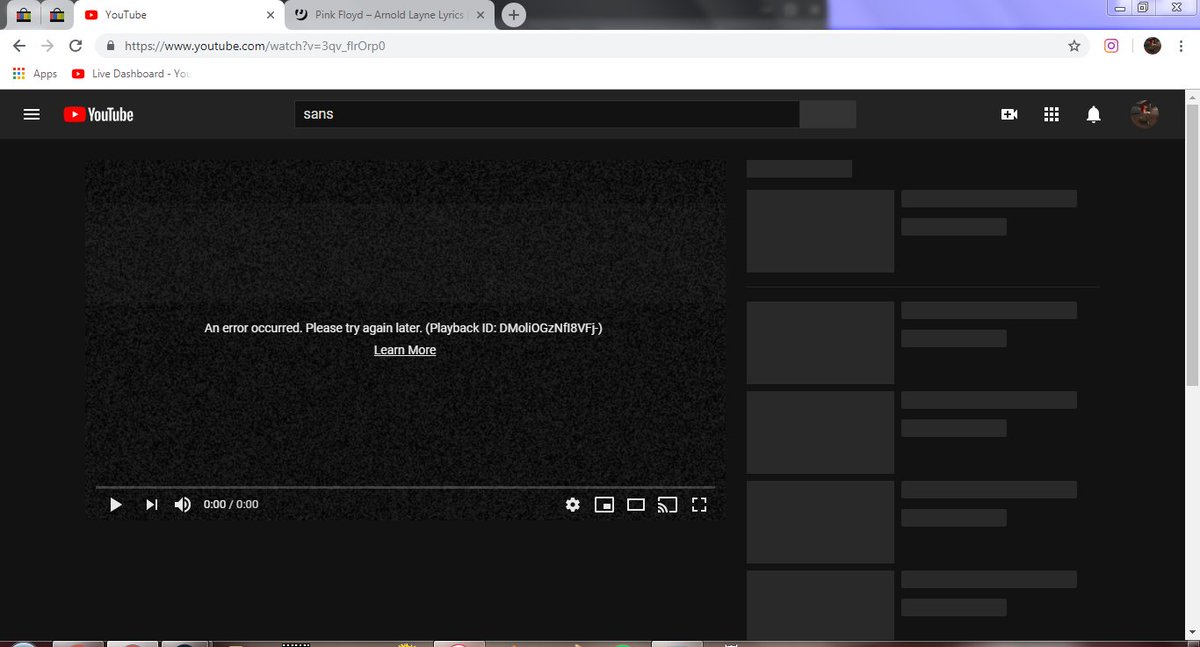Switch to the first pinned tab
Image resolution: width=1200 pixels, height=647 pixels.
23,15
